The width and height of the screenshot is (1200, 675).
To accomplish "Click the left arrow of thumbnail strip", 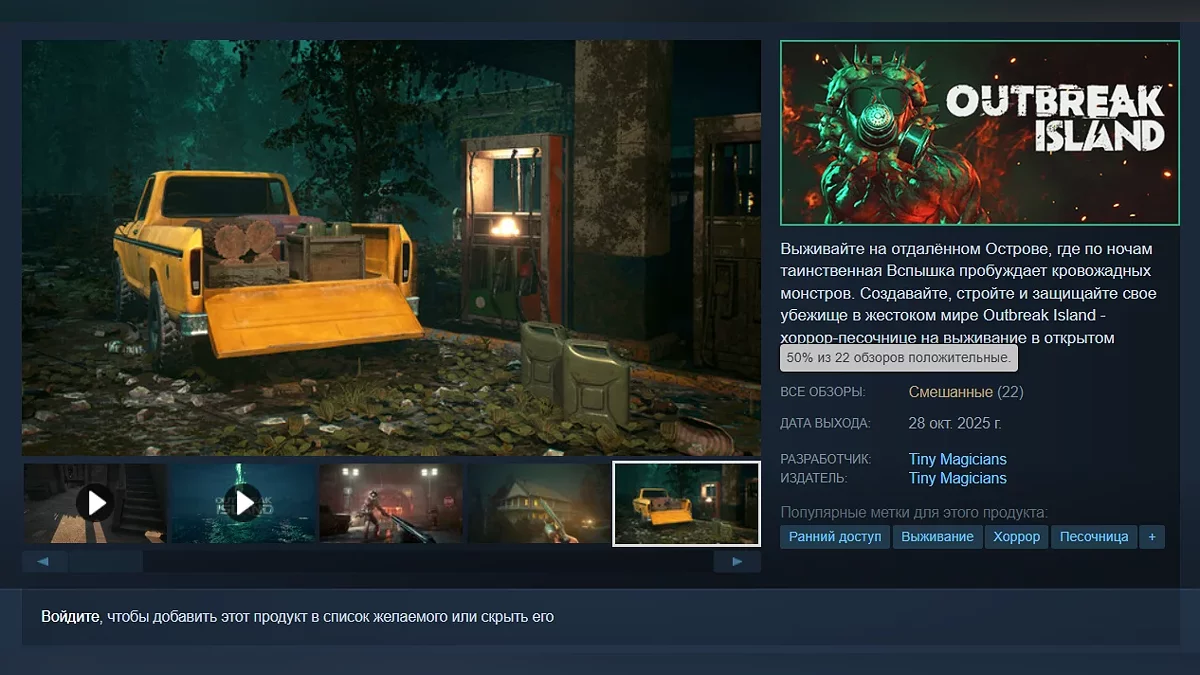I will 44,561.
